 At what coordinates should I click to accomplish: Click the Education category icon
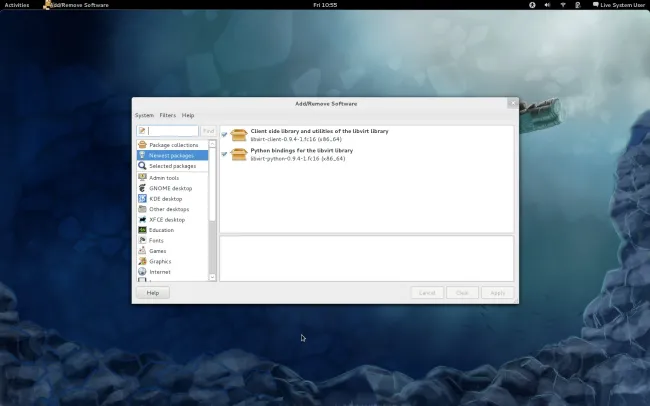[x=142, y=230]
